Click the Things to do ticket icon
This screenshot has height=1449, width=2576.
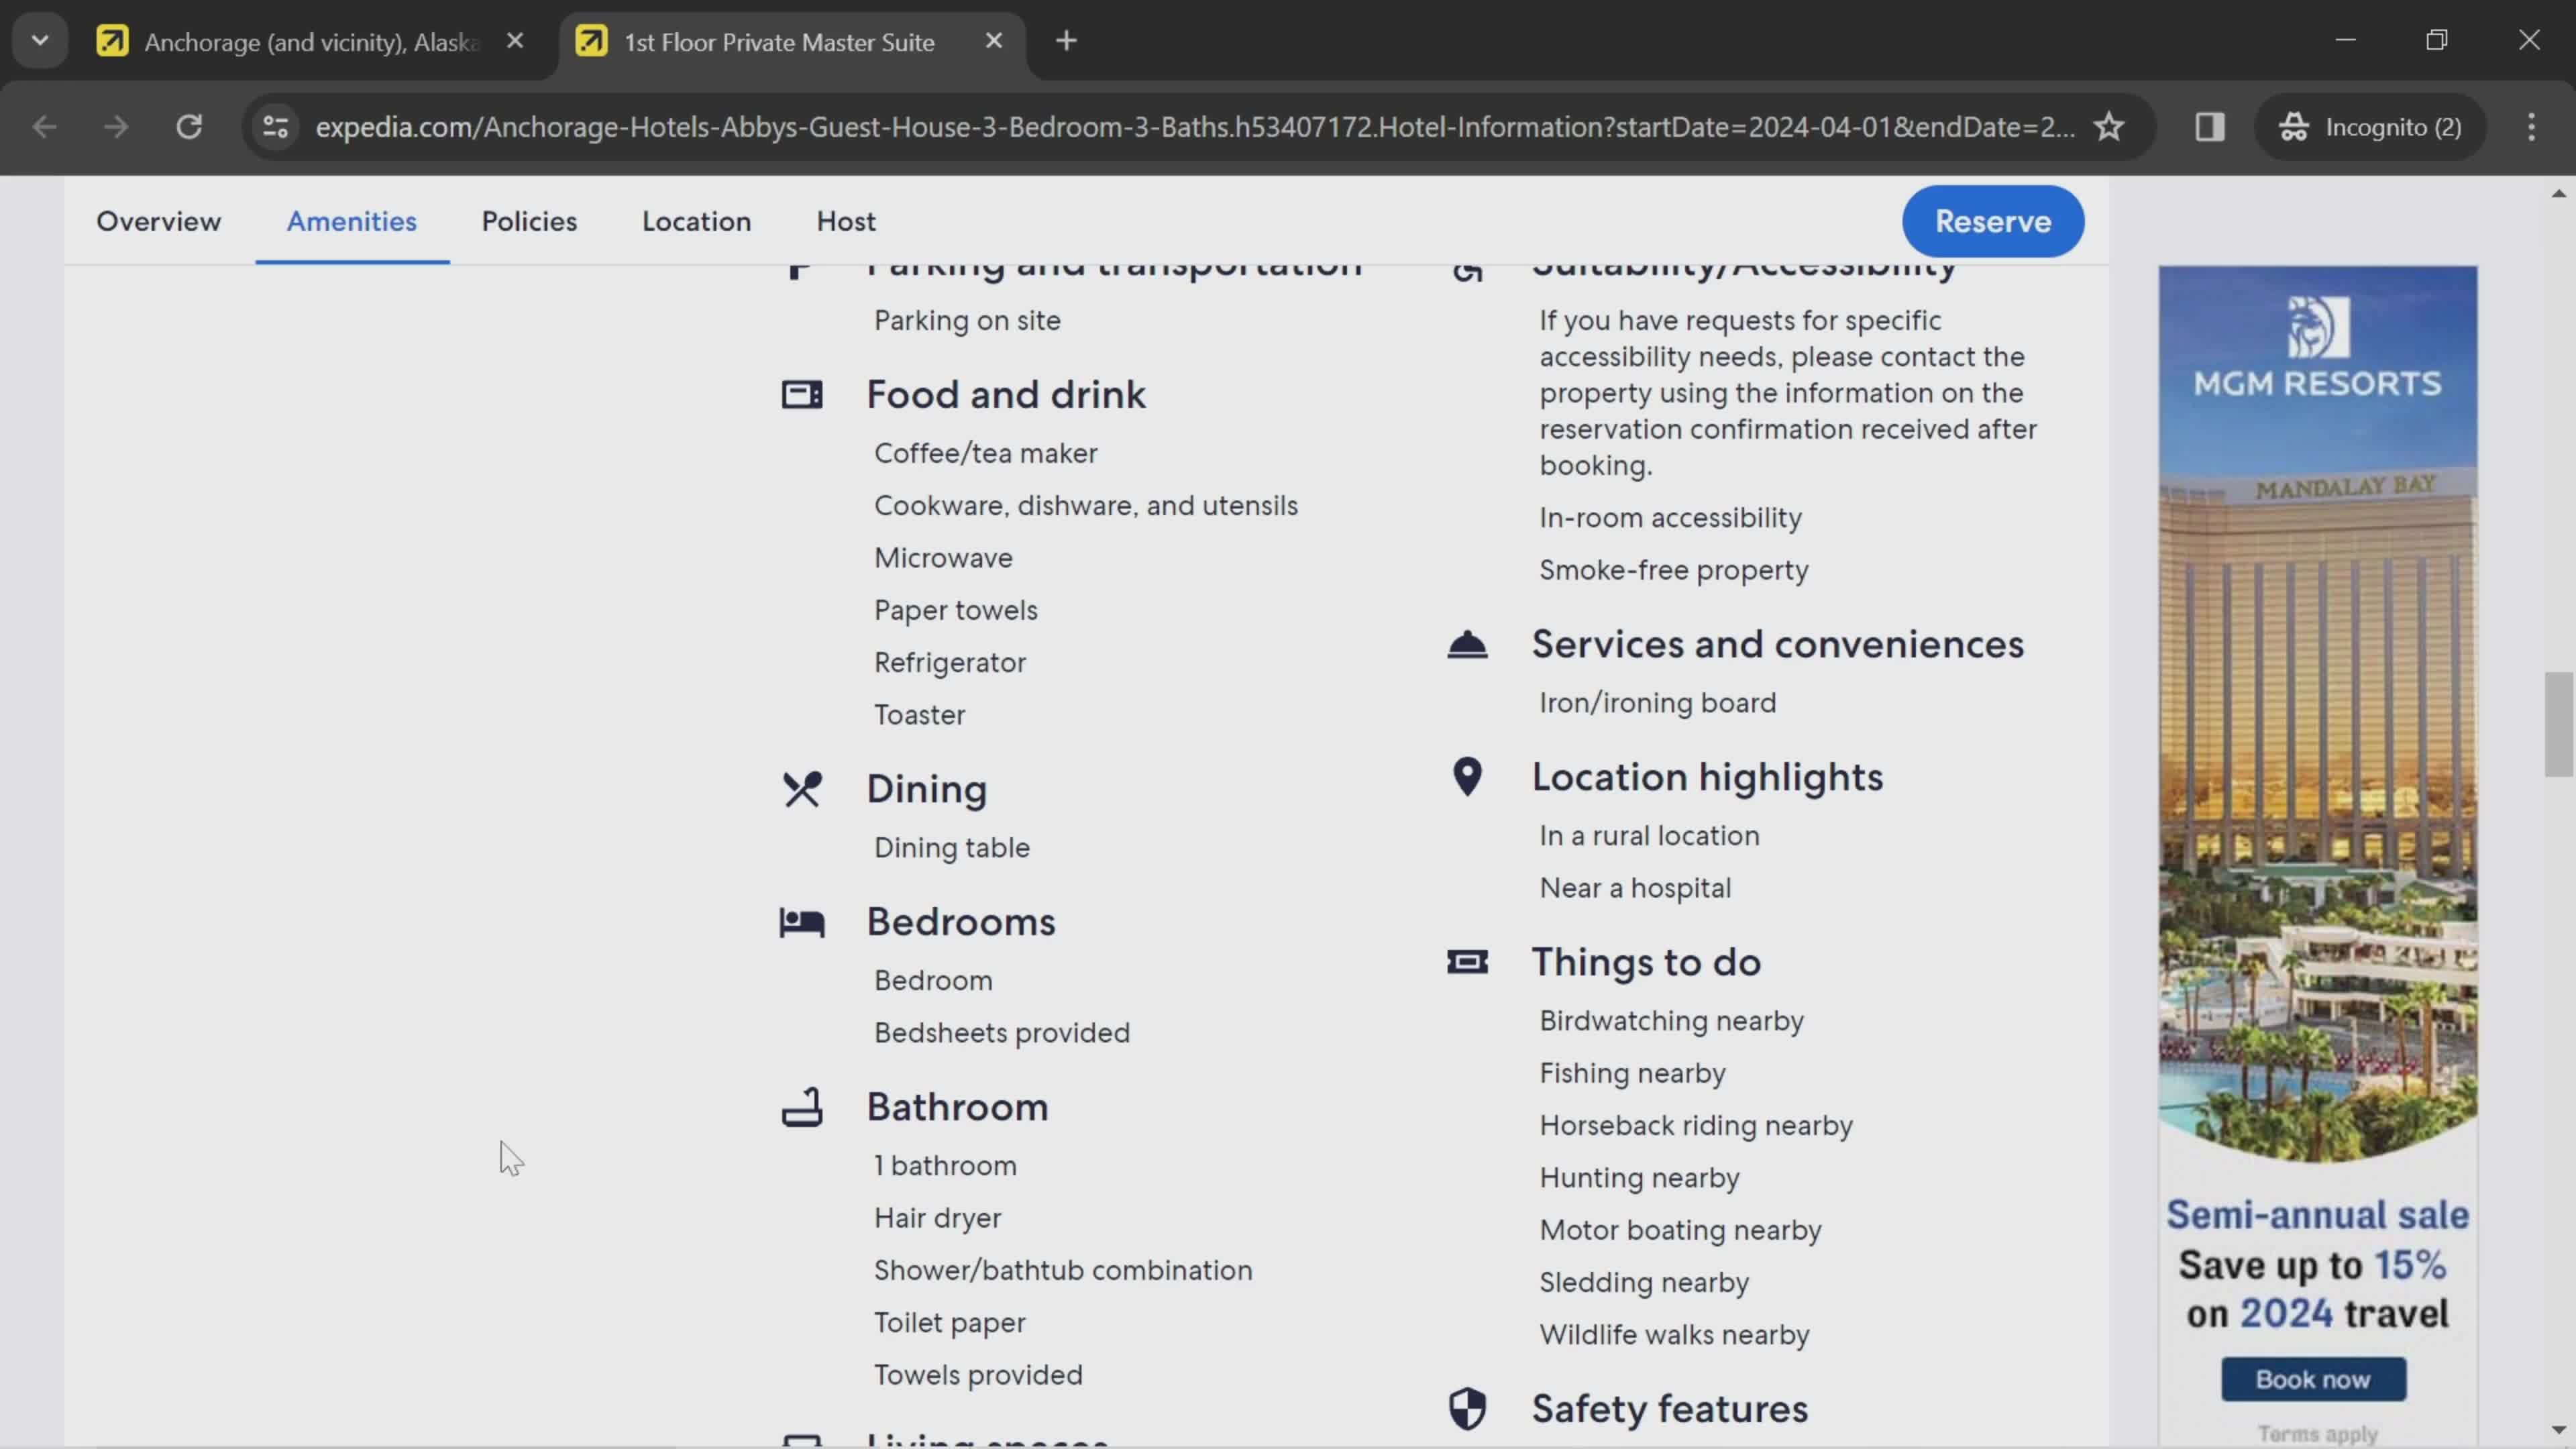[1467, 962]
